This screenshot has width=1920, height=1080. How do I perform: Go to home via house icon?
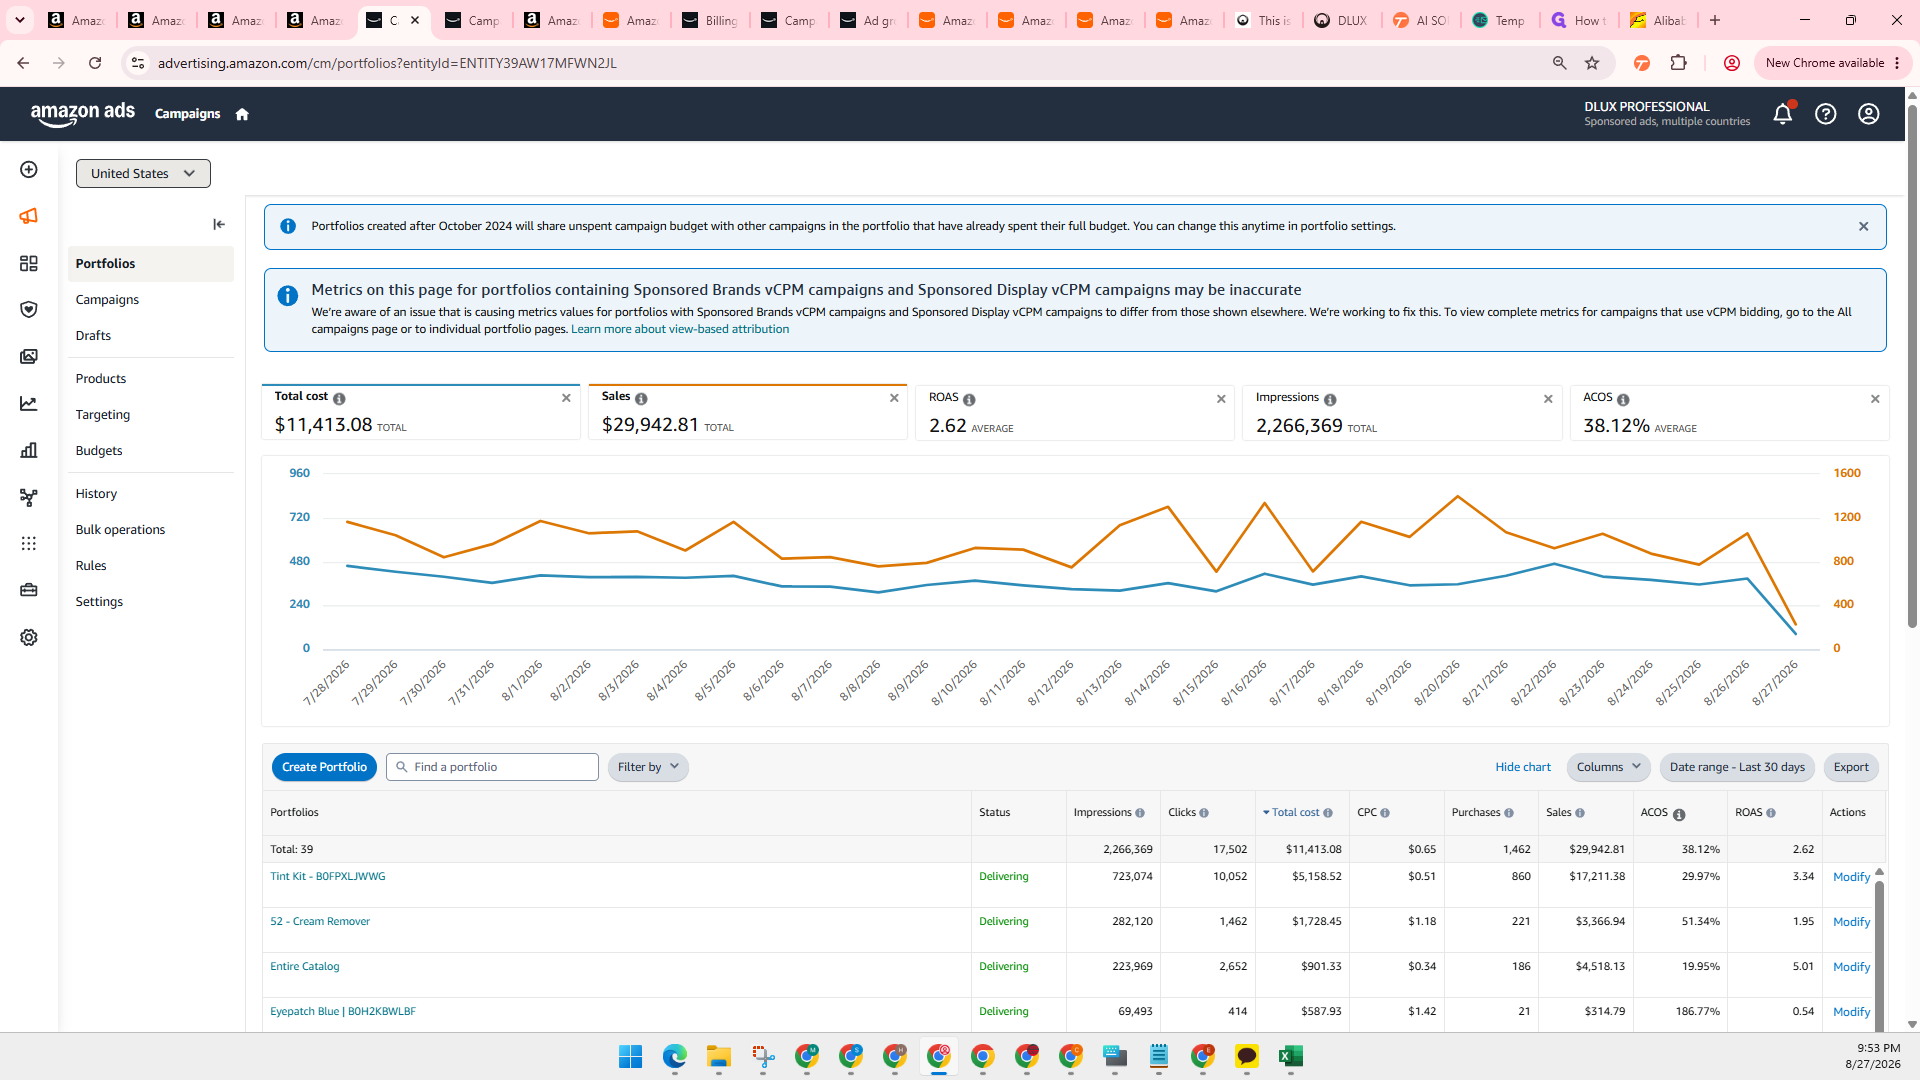pos(242,114)
